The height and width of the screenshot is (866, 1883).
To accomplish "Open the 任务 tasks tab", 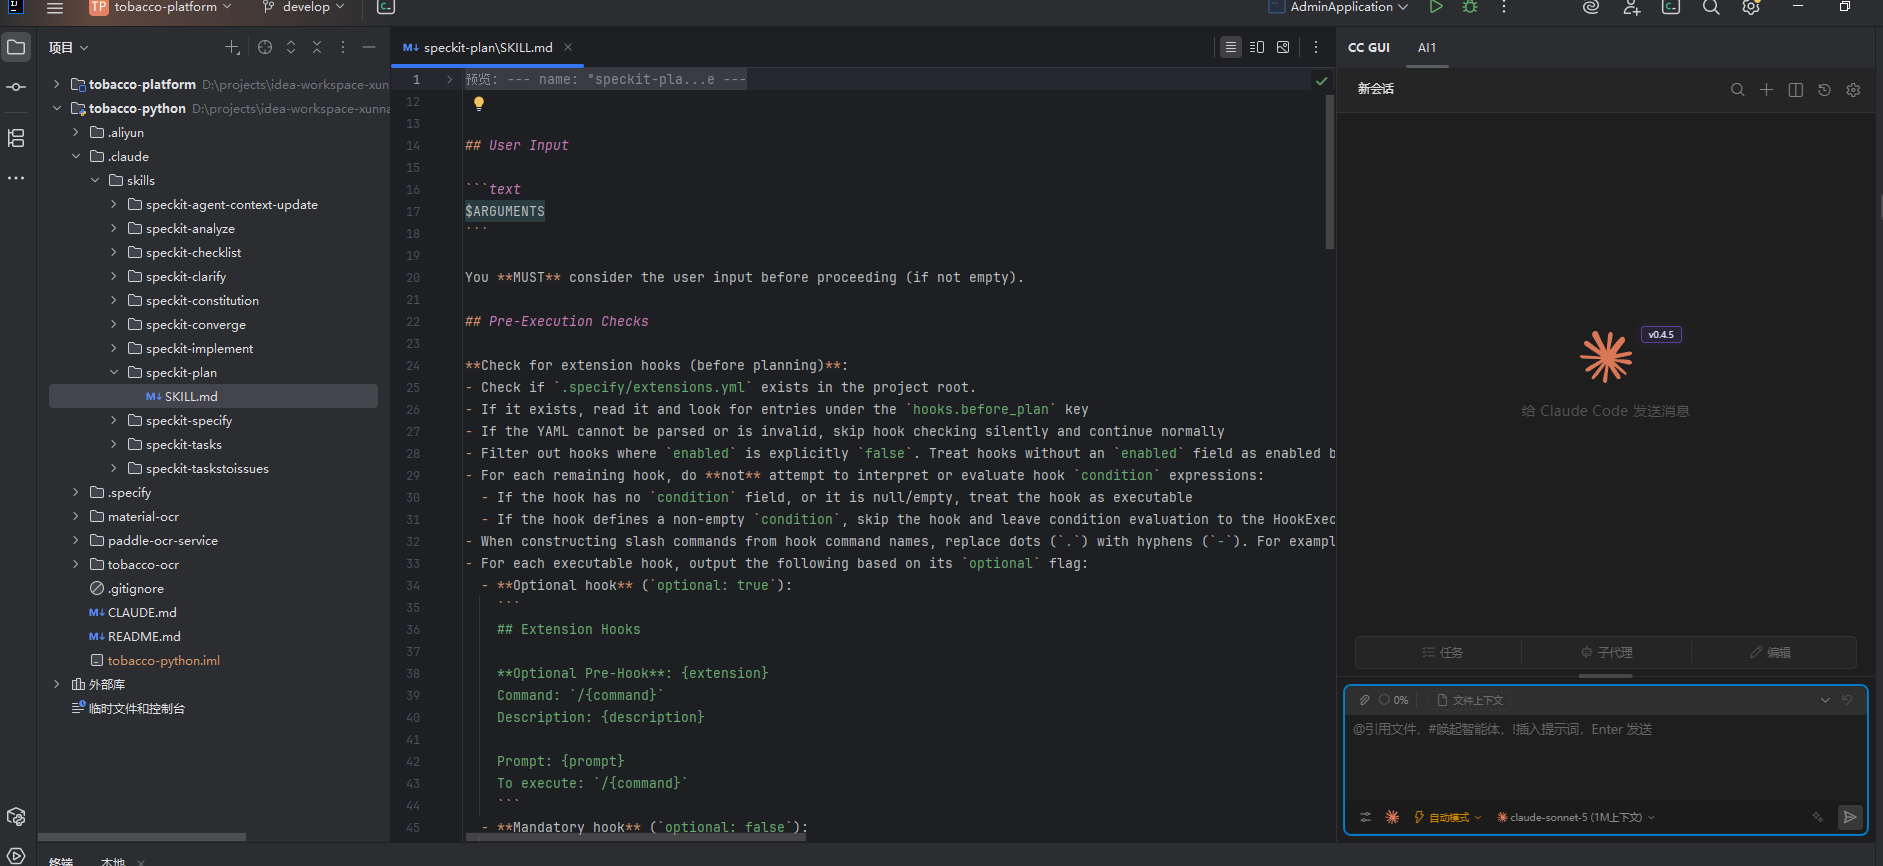I will [1442, 652].
